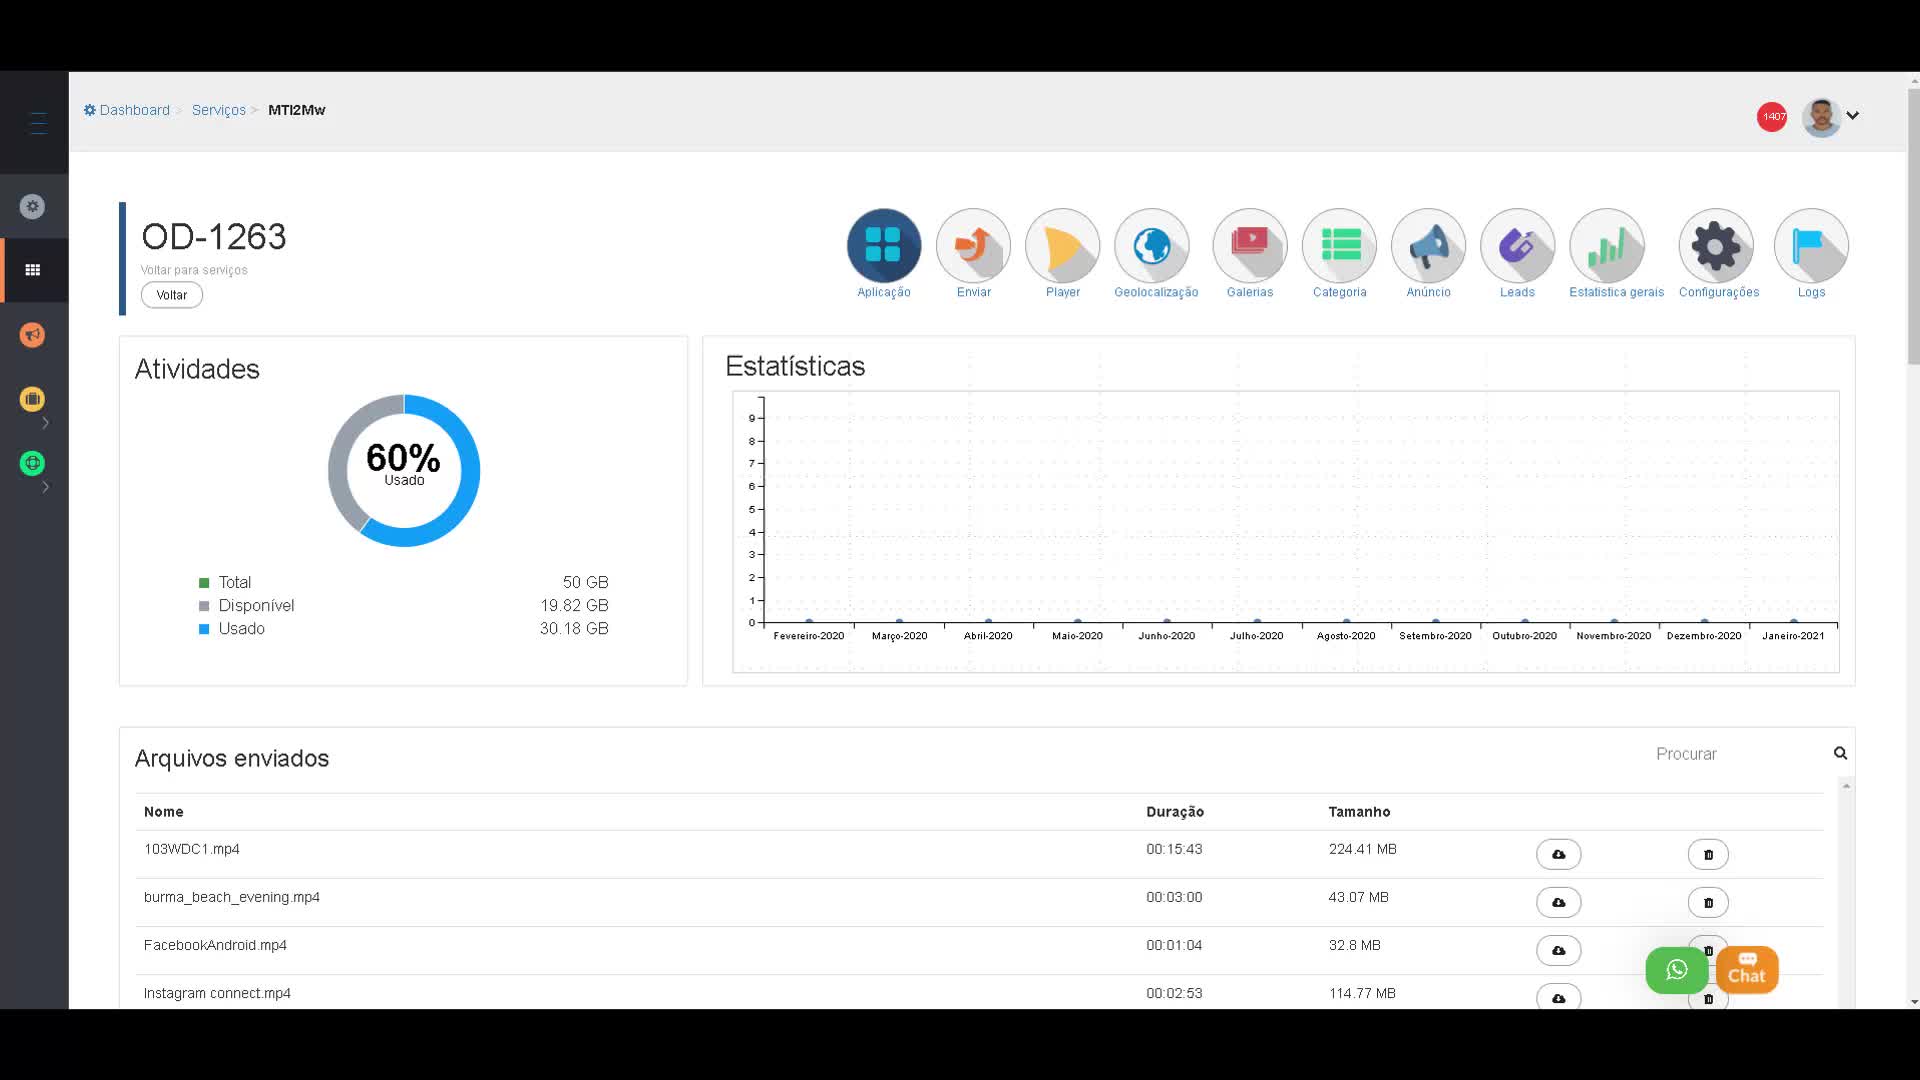Go to Serviços breadcrumb link
The image size is (1920, 1080).
(x=219, y=110)
